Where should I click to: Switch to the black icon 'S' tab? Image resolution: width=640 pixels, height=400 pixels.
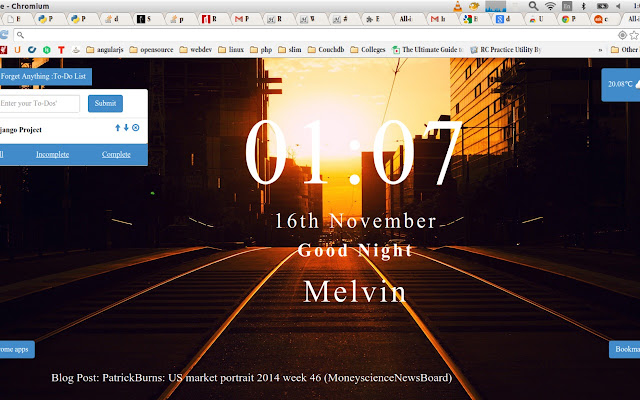[x=149, y=19]
